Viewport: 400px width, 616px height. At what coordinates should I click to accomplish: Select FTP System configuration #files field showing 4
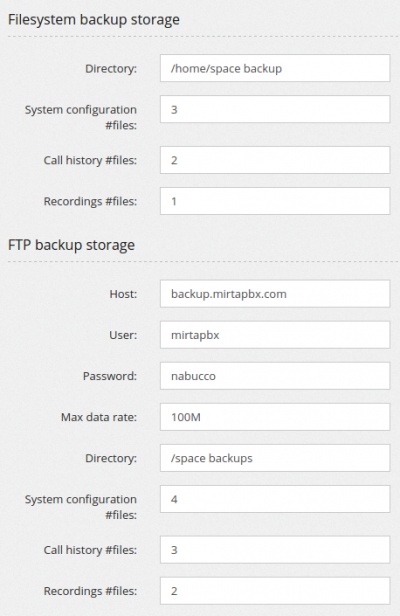coord(275,499)
